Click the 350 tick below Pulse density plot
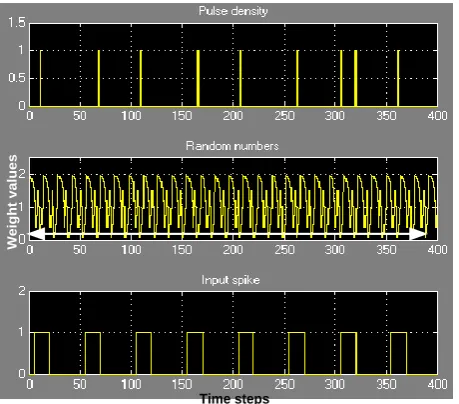The image size is (459, 404). (386, 116)
